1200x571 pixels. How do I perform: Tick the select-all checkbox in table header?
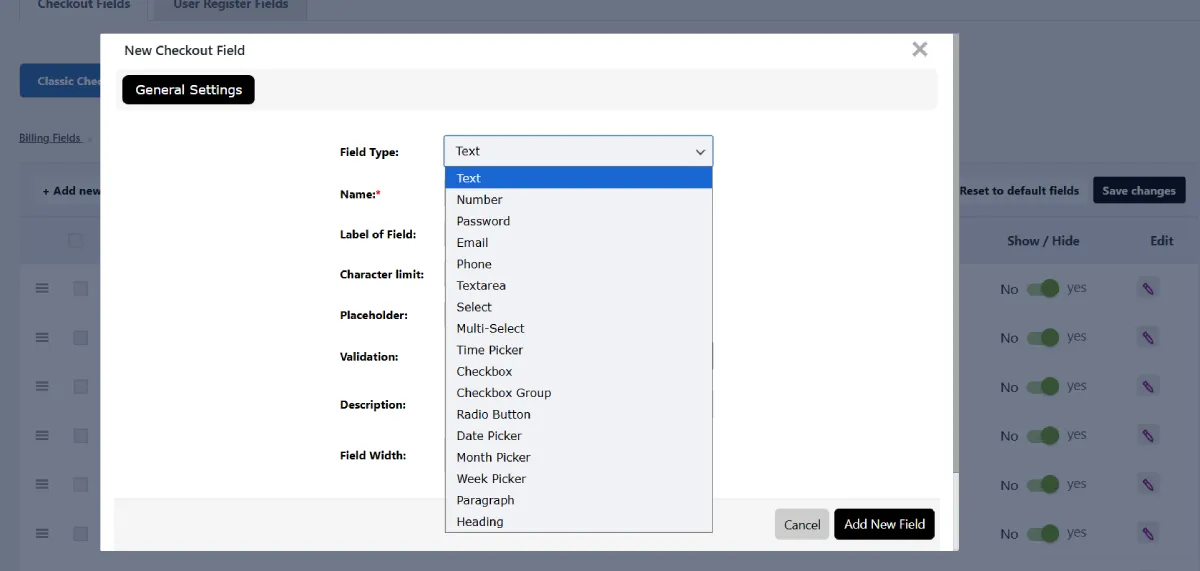click(75, 240)
